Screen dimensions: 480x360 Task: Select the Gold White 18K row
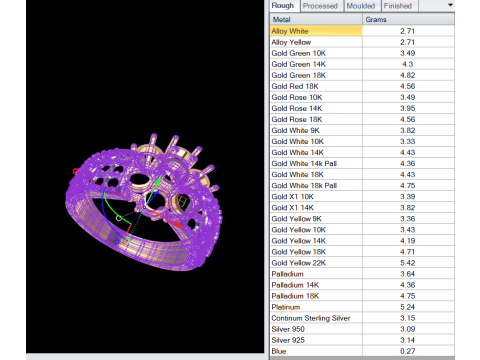(362, 174)
